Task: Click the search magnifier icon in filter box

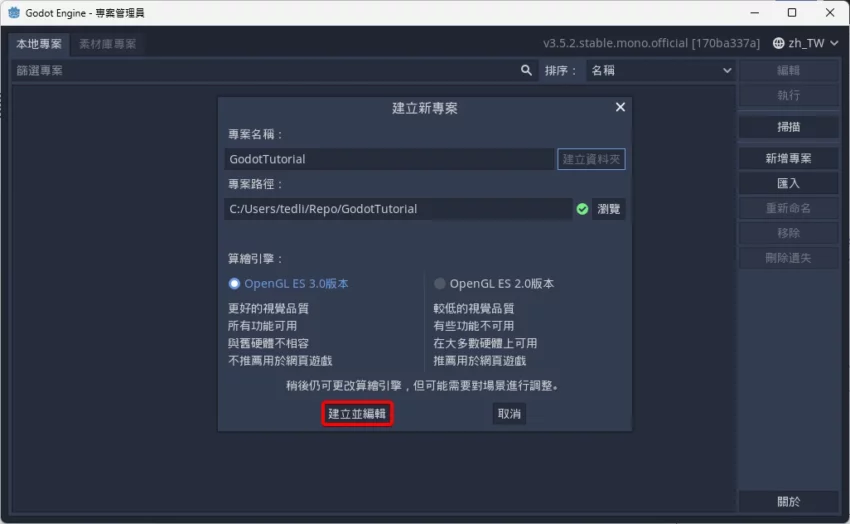Action: (526, 70)
